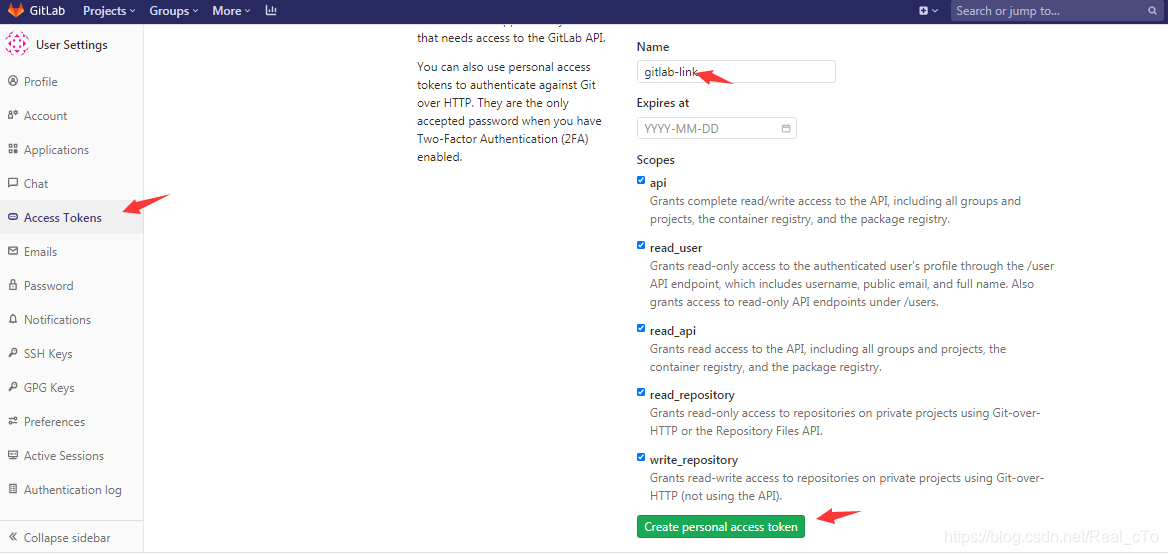Screen dimensions: 1168x555
Task: View Authentication log page
Action: 72,489
